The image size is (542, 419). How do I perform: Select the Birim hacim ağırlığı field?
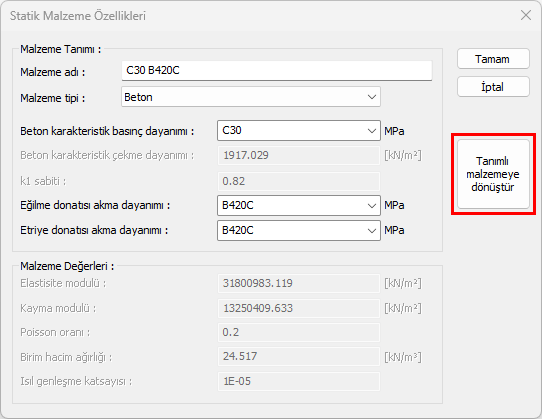pos(299,356)
